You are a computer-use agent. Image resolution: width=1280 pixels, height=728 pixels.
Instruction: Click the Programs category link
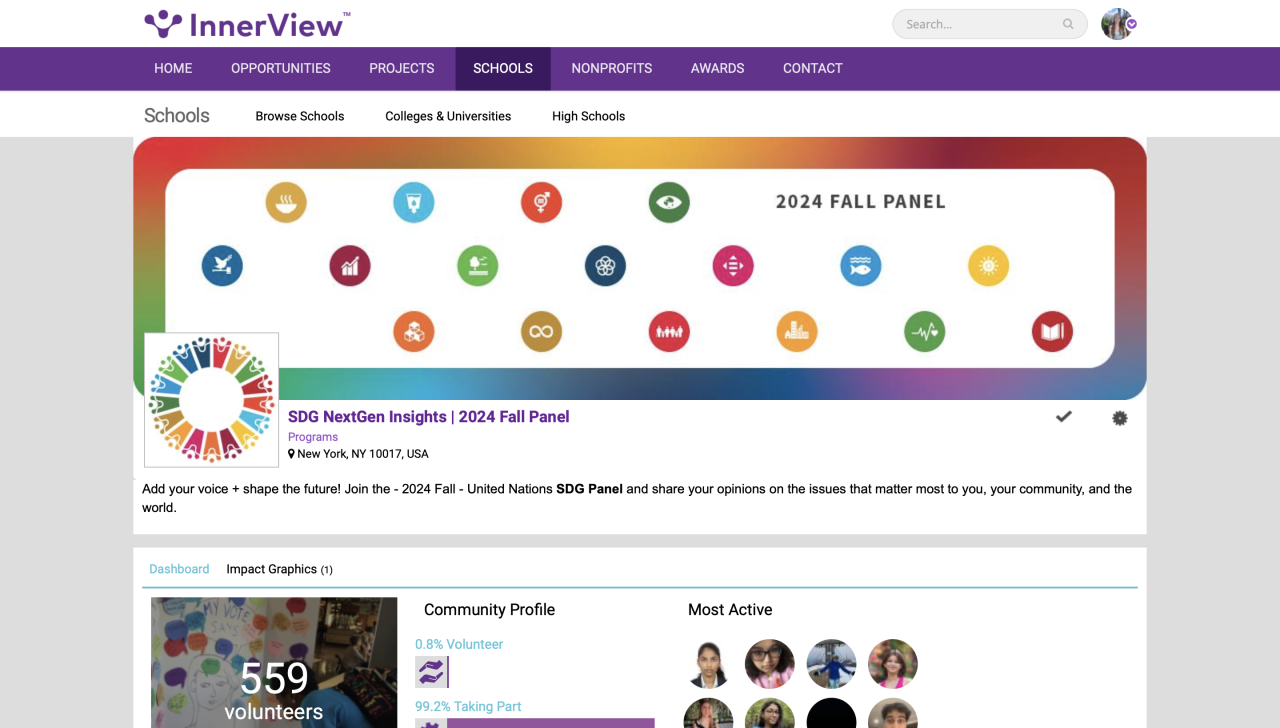[x=313, y=437]
